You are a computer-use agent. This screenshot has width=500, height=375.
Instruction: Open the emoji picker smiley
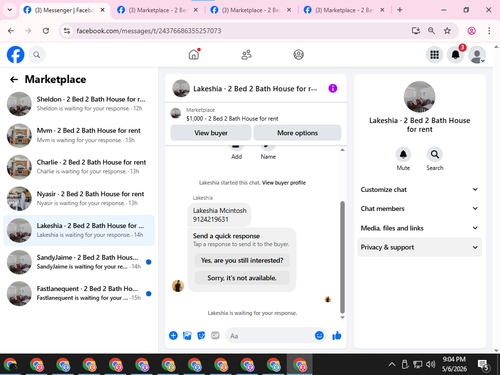(319, 335)
